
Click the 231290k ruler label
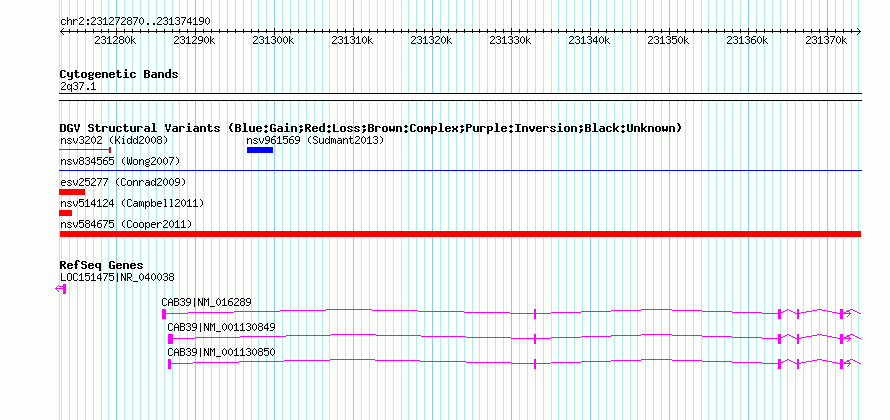195,40
